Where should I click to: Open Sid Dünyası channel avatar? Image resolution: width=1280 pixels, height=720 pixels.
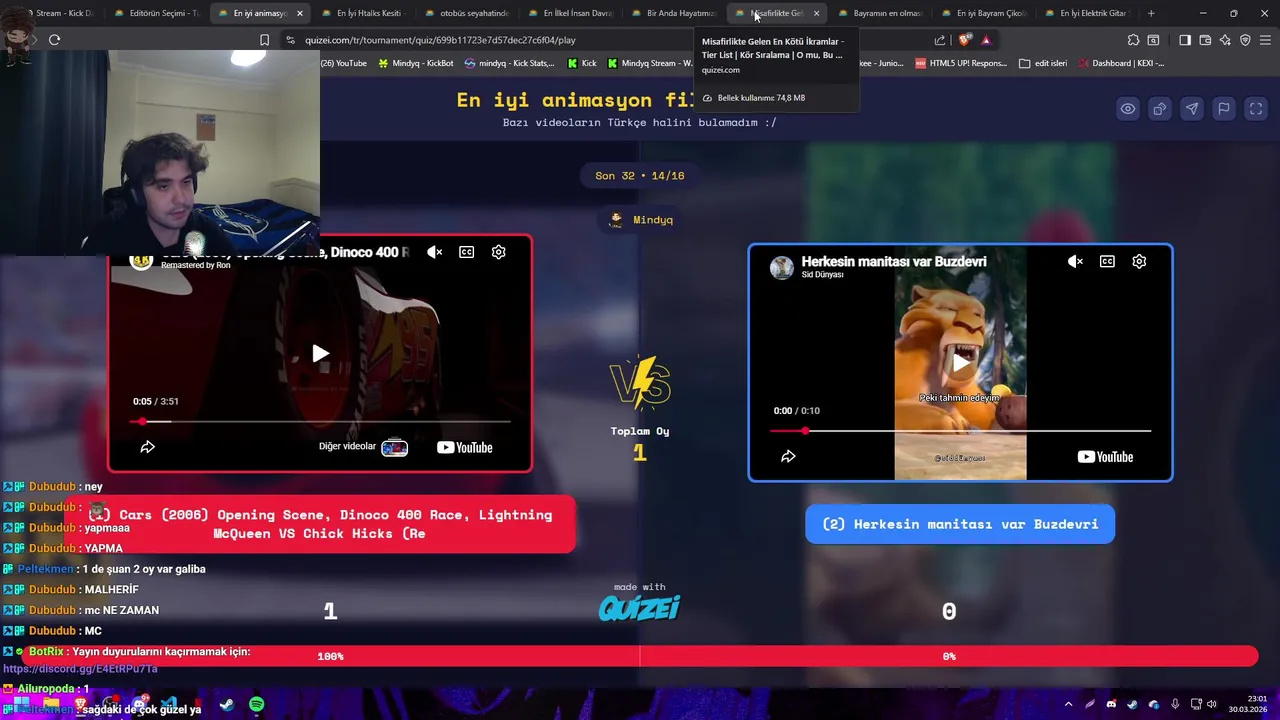(782, 267)
